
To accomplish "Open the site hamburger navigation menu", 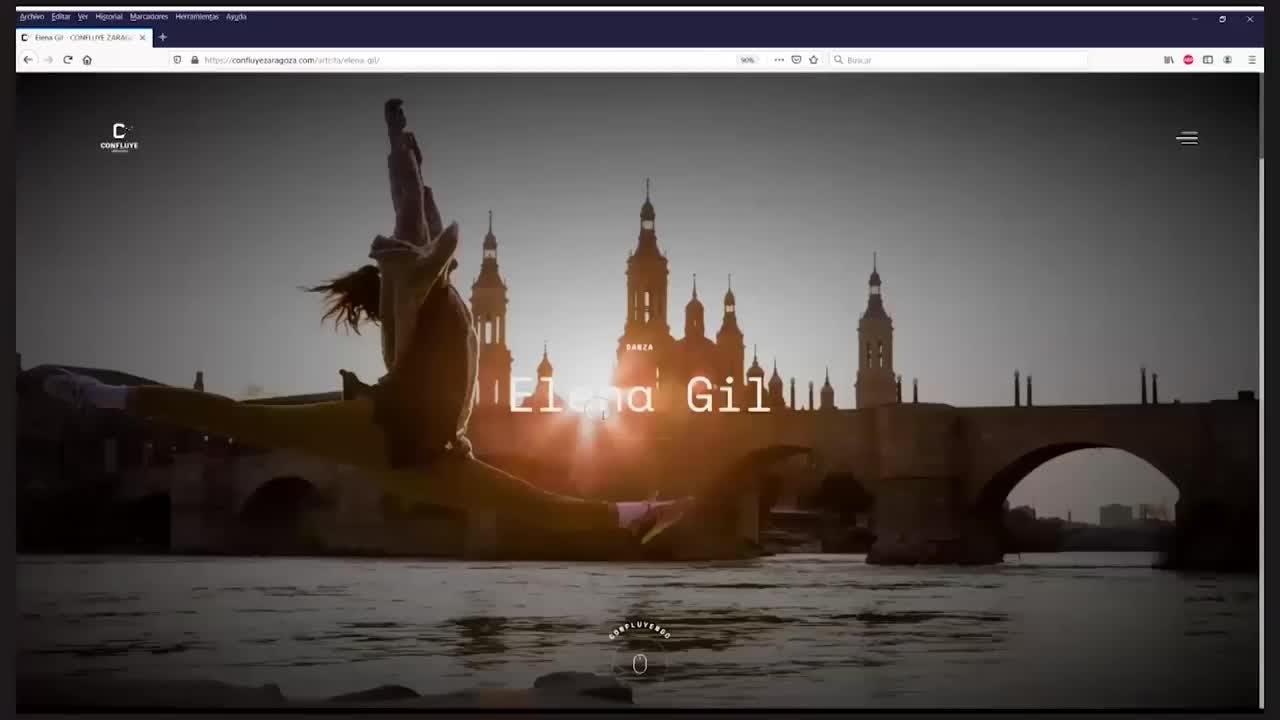I will tap(1187, 138).
